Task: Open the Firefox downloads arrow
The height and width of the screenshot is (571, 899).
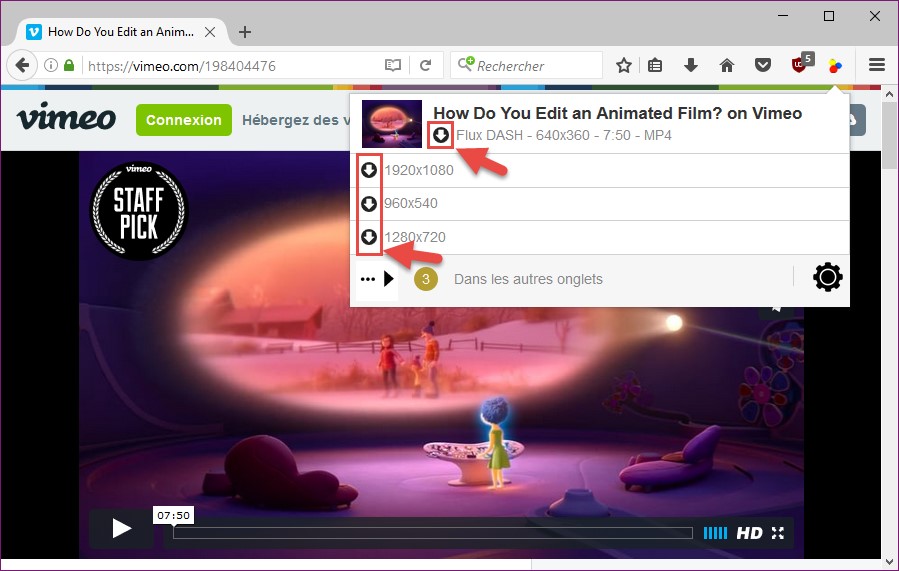Action: 691,65
